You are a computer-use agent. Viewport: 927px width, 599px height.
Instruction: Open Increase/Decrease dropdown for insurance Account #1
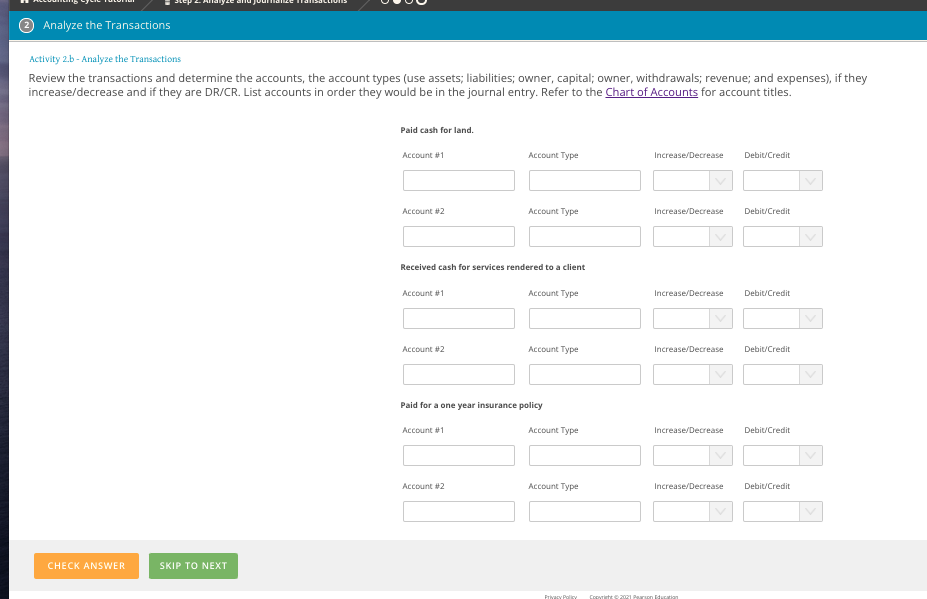[692, 455]
